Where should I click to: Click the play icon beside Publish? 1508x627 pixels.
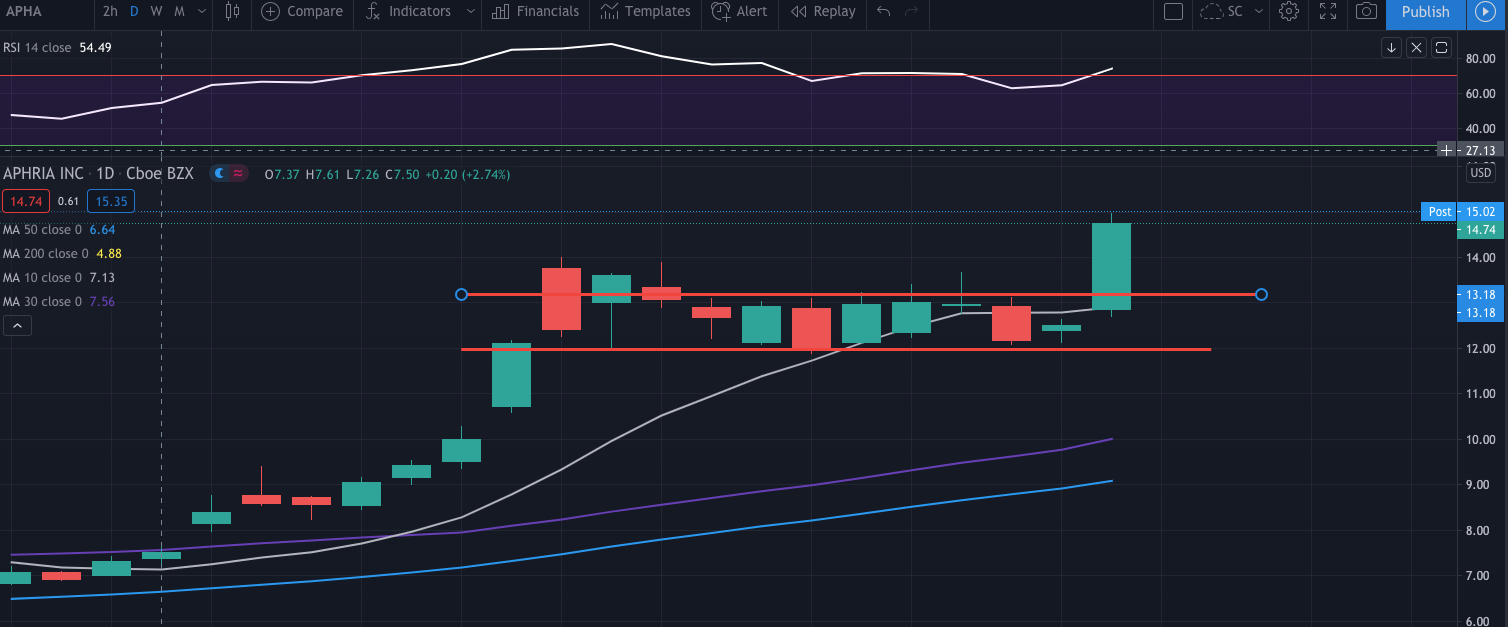1483,12
